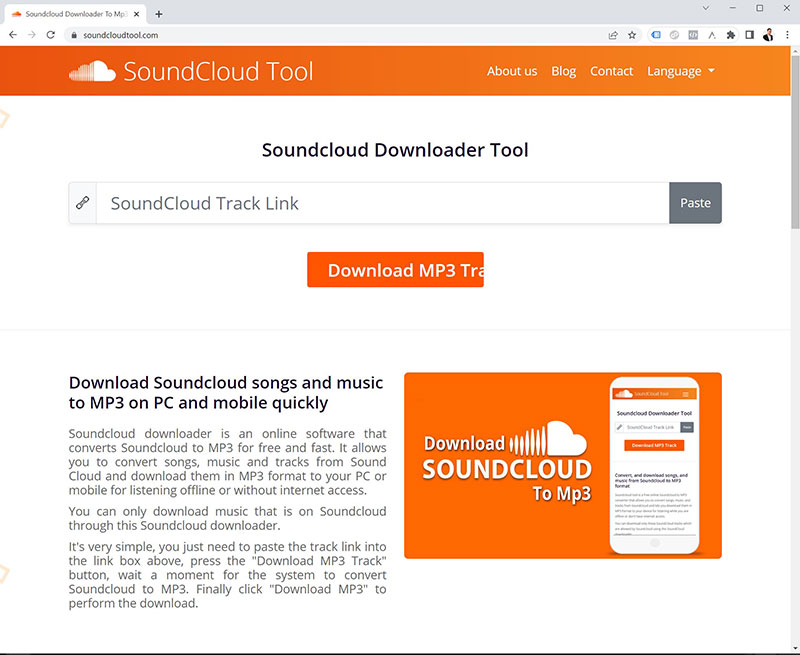Click the browser profile avatar icon
The height and width of the screenshot is (655, 800).
767,34
